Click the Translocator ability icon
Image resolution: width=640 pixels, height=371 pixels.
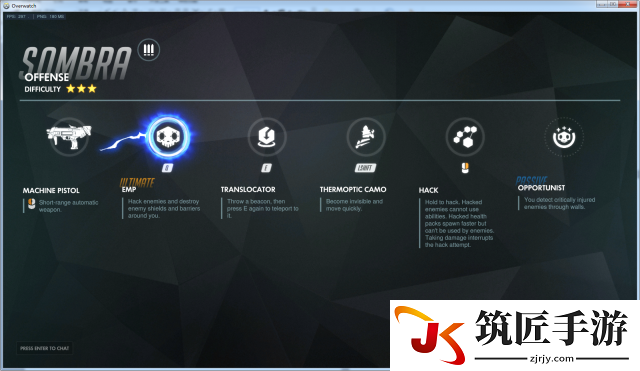267,137
